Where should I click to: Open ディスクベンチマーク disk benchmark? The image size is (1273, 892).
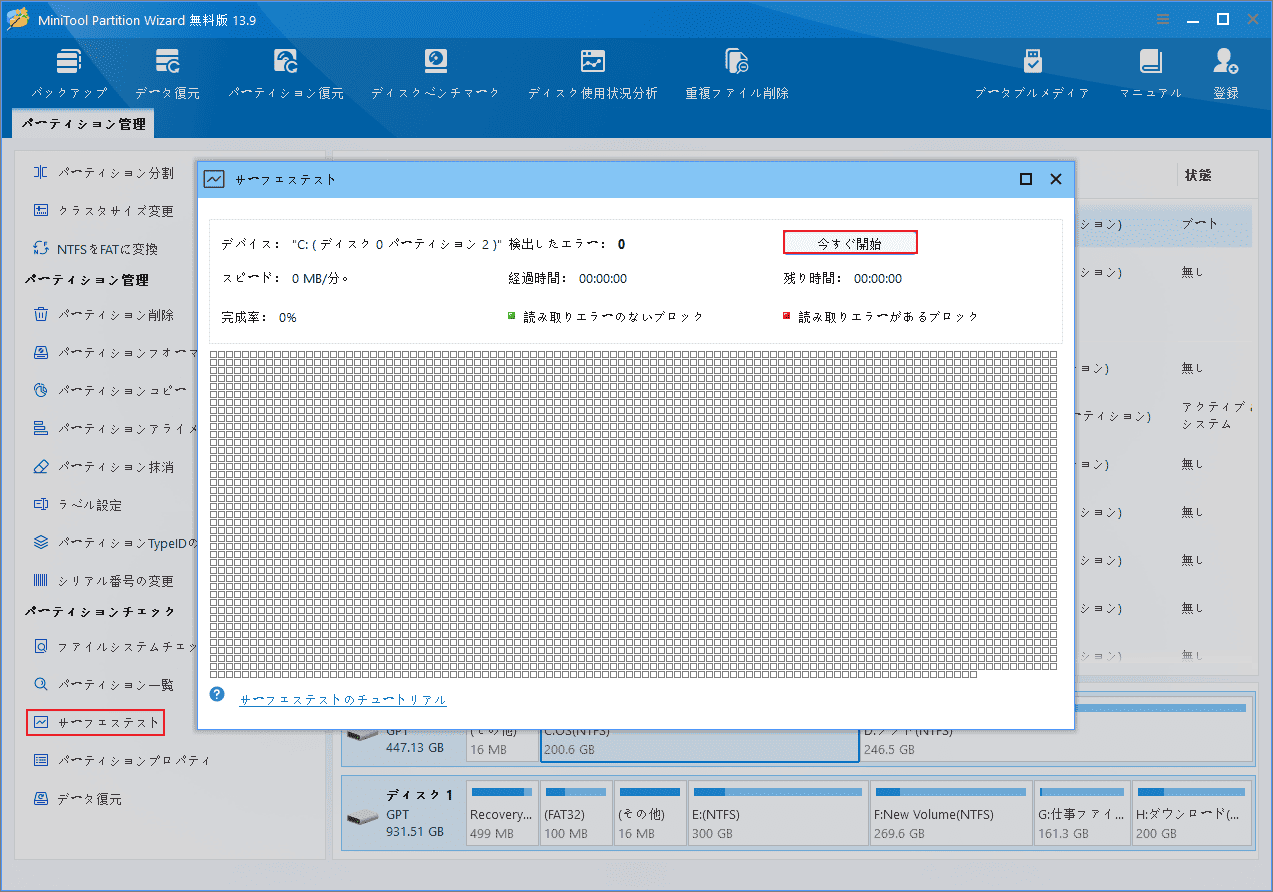(435, 72)
